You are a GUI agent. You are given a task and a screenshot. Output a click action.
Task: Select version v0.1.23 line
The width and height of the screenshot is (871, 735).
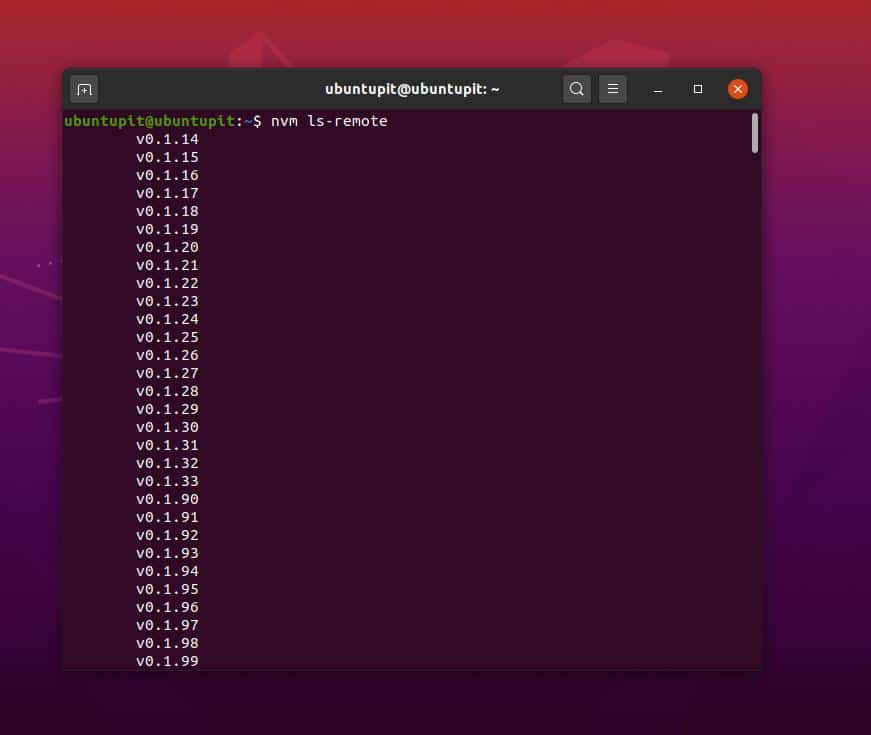click(167, 301)
